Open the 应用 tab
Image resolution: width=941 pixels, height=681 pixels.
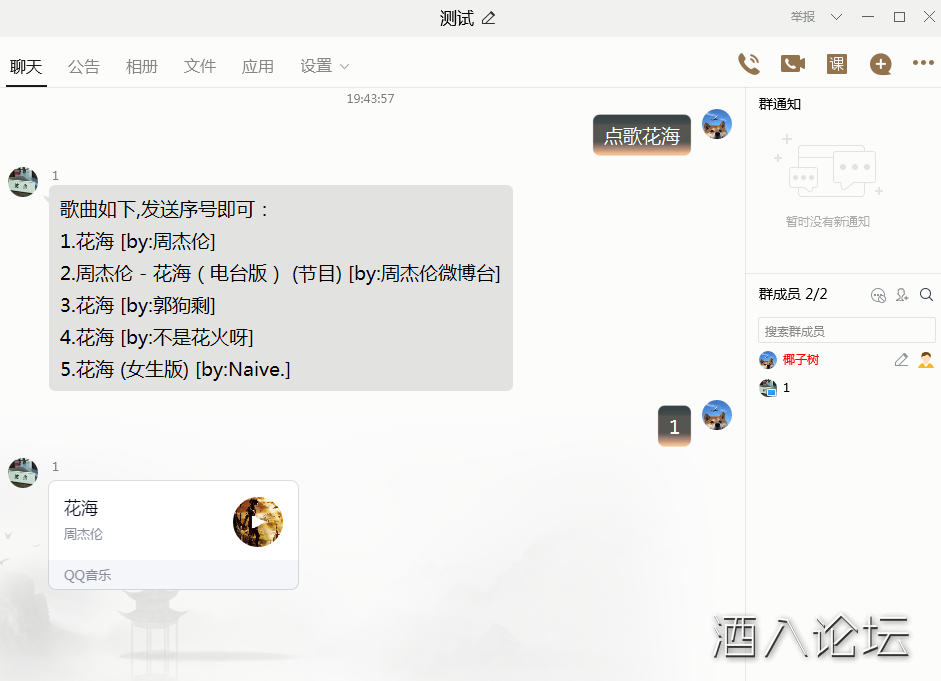coord(257,67)
